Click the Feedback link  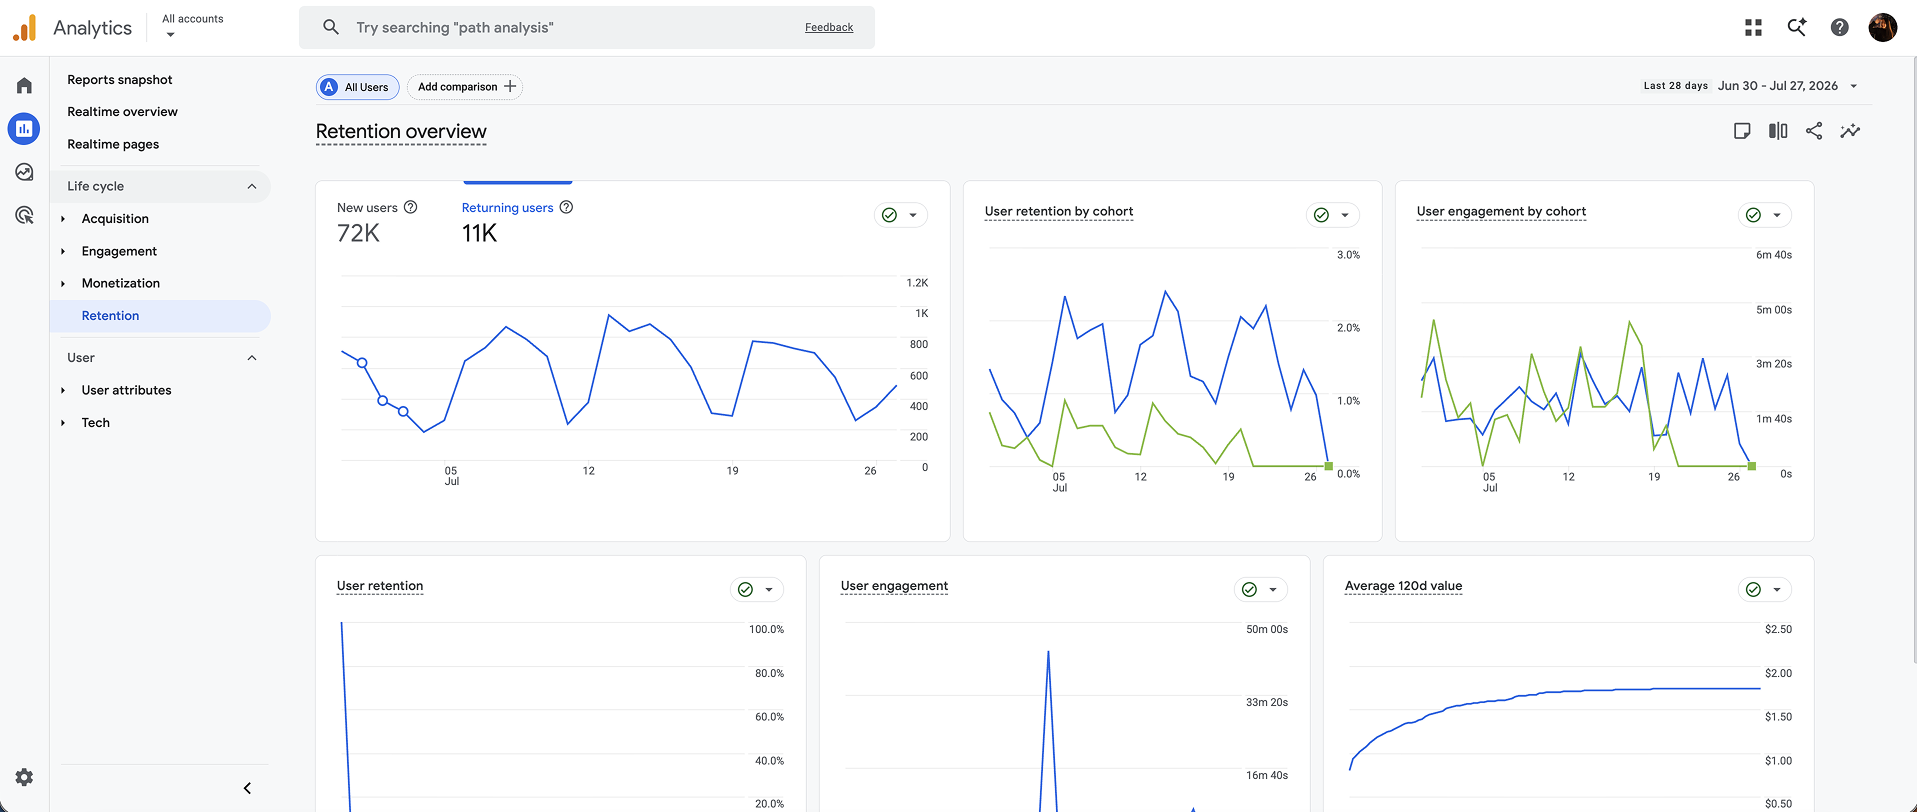pyautogui.click(x=829, y=27)
